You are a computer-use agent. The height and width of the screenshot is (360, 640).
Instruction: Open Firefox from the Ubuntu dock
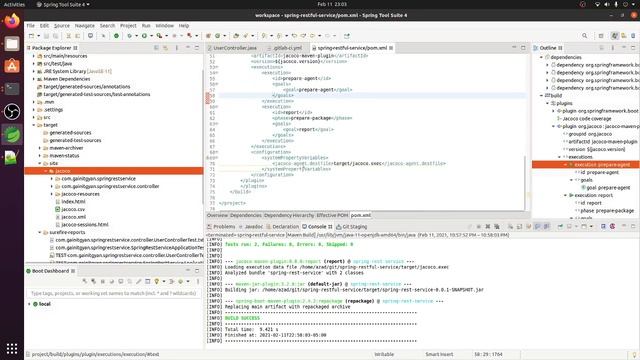12,20
